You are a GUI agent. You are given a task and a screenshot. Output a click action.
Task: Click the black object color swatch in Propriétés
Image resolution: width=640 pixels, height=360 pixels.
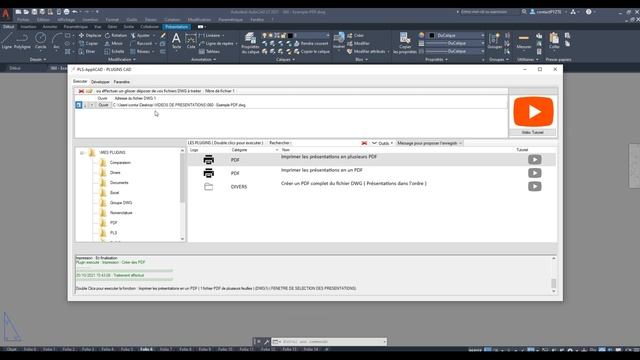point(431,36)
